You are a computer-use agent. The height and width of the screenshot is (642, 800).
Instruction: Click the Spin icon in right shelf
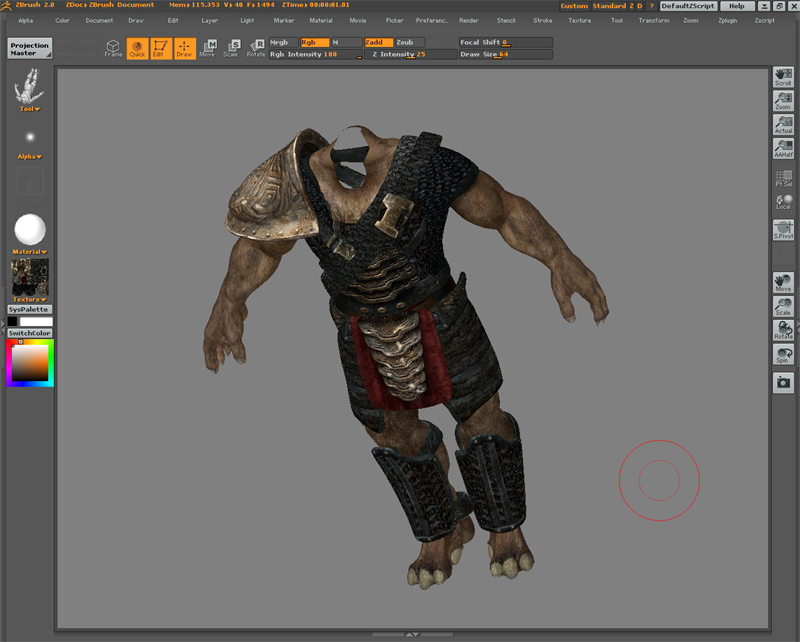783,354
